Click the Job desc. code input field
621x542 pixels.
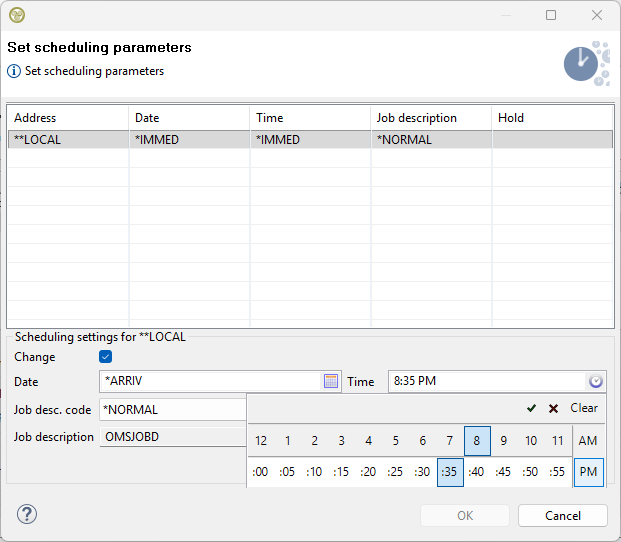(172, 409)
